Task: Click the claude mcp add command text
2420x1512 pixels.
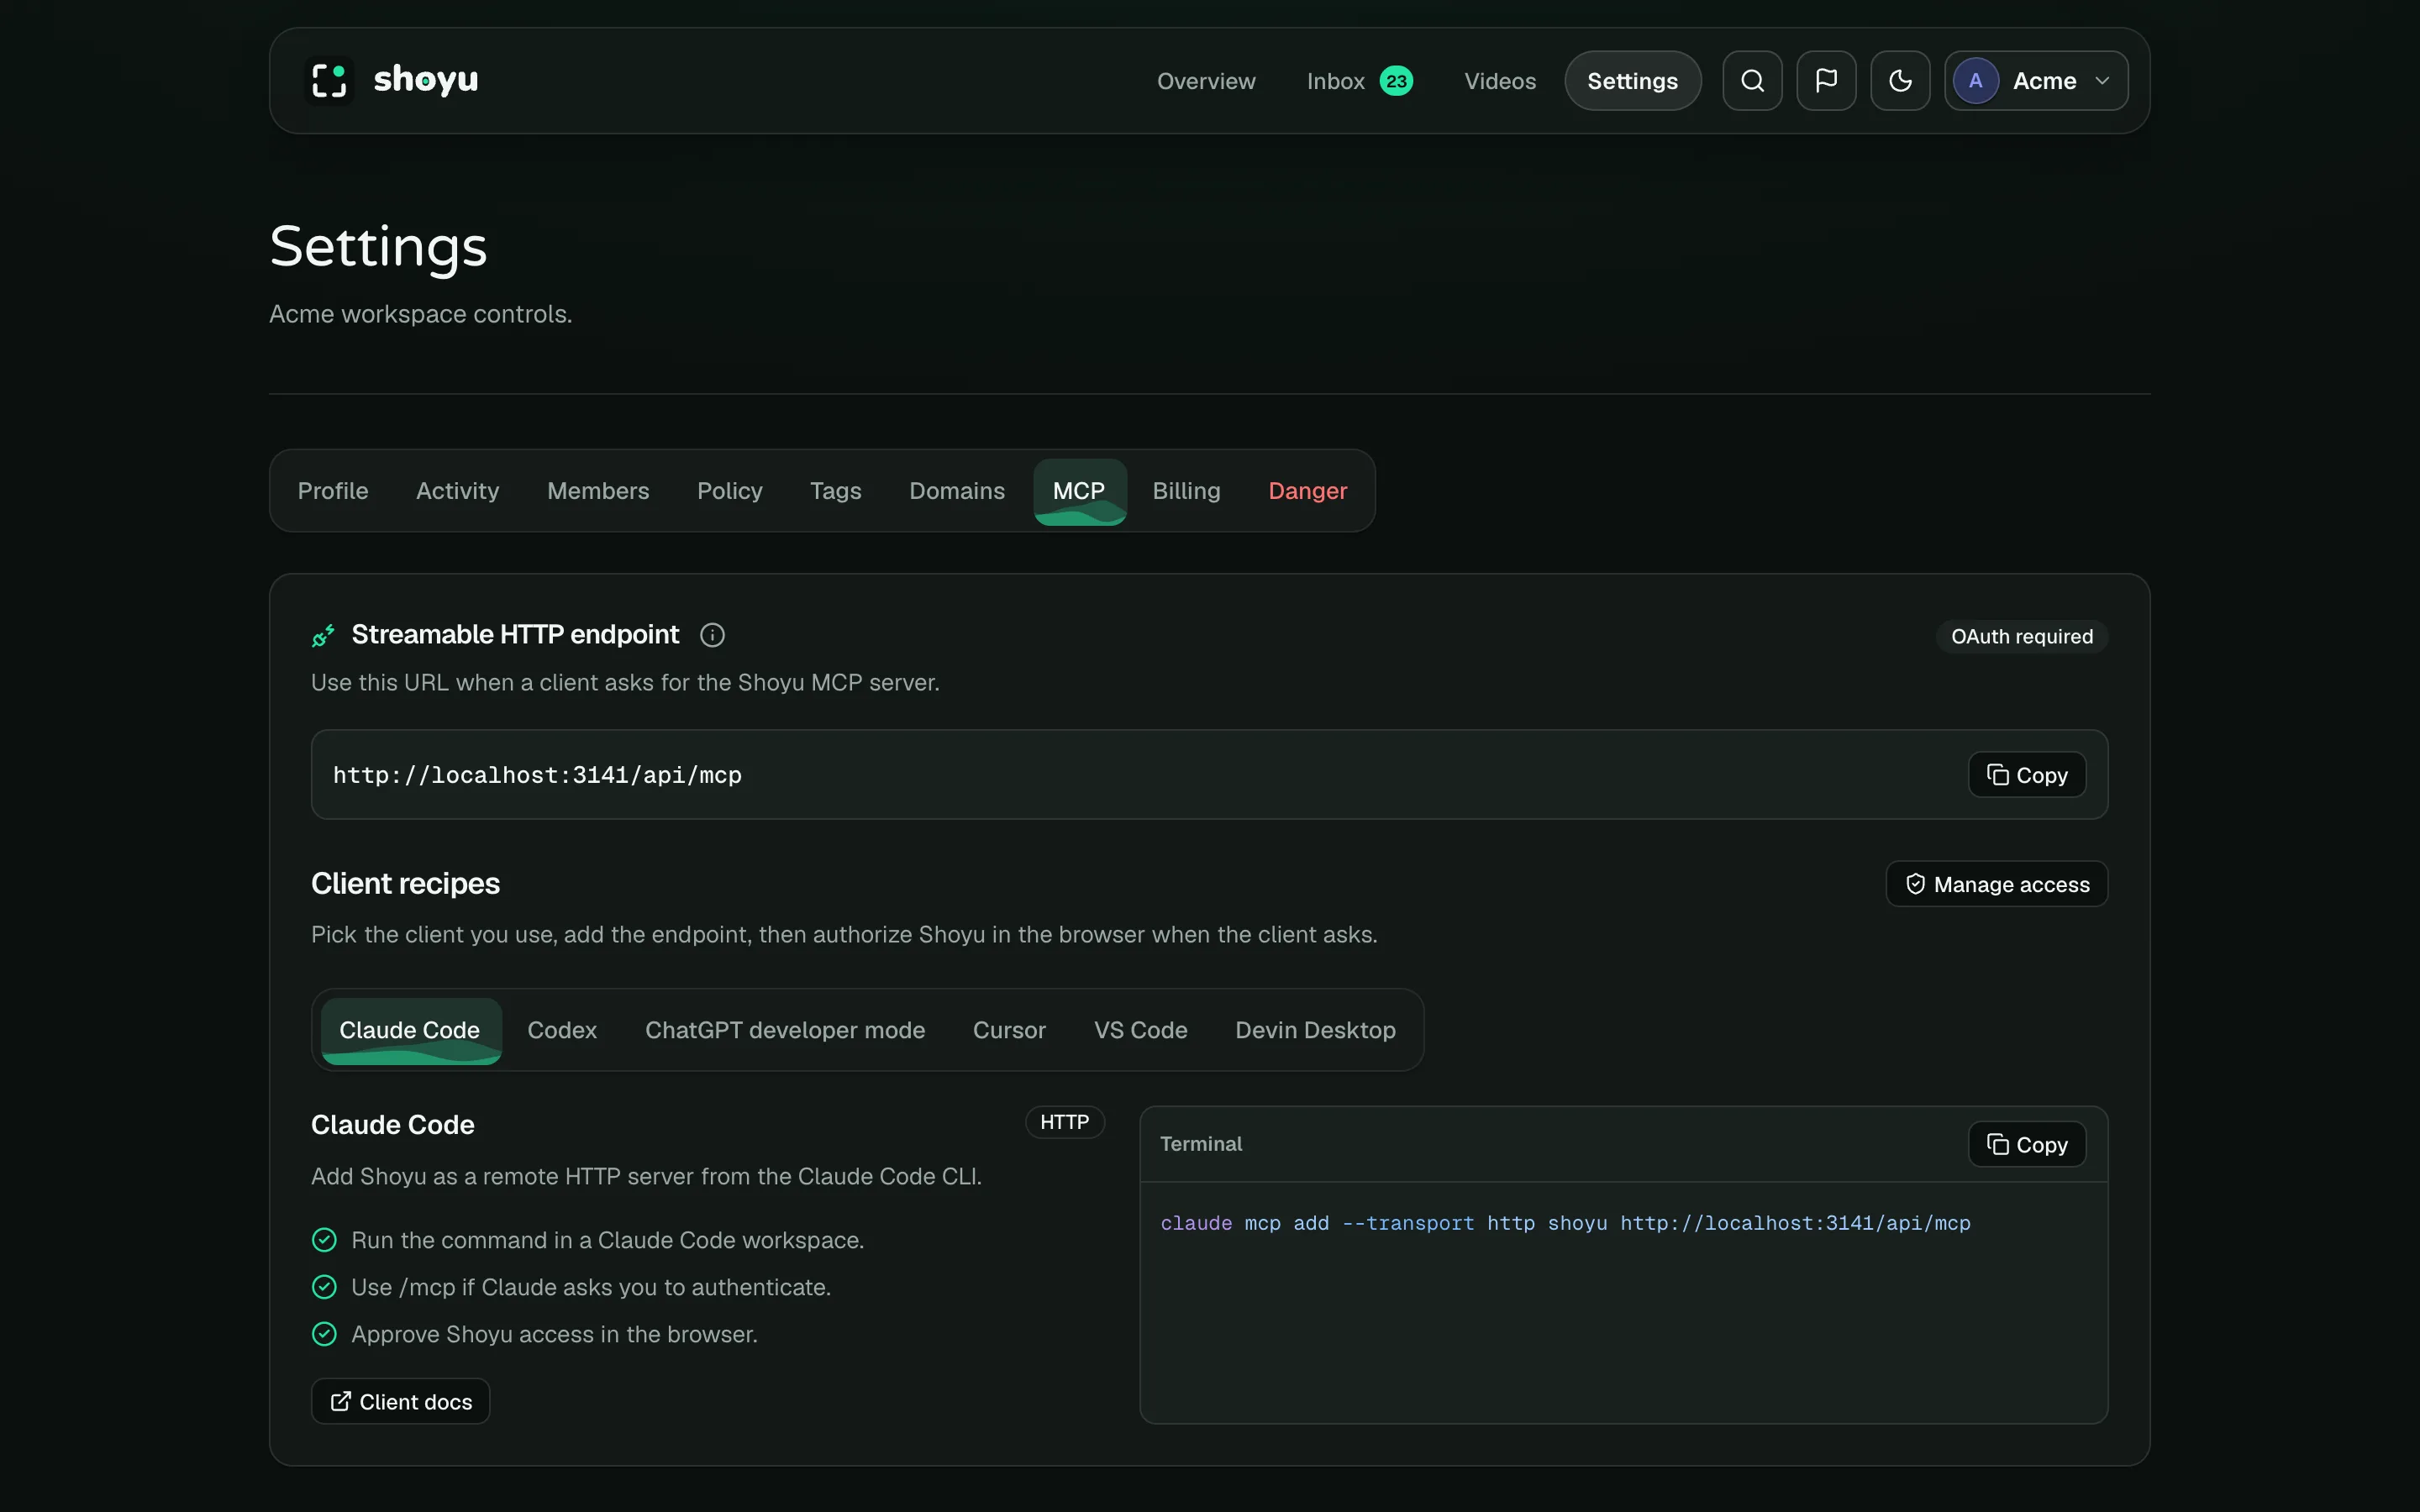Action: [1565, 1223]
